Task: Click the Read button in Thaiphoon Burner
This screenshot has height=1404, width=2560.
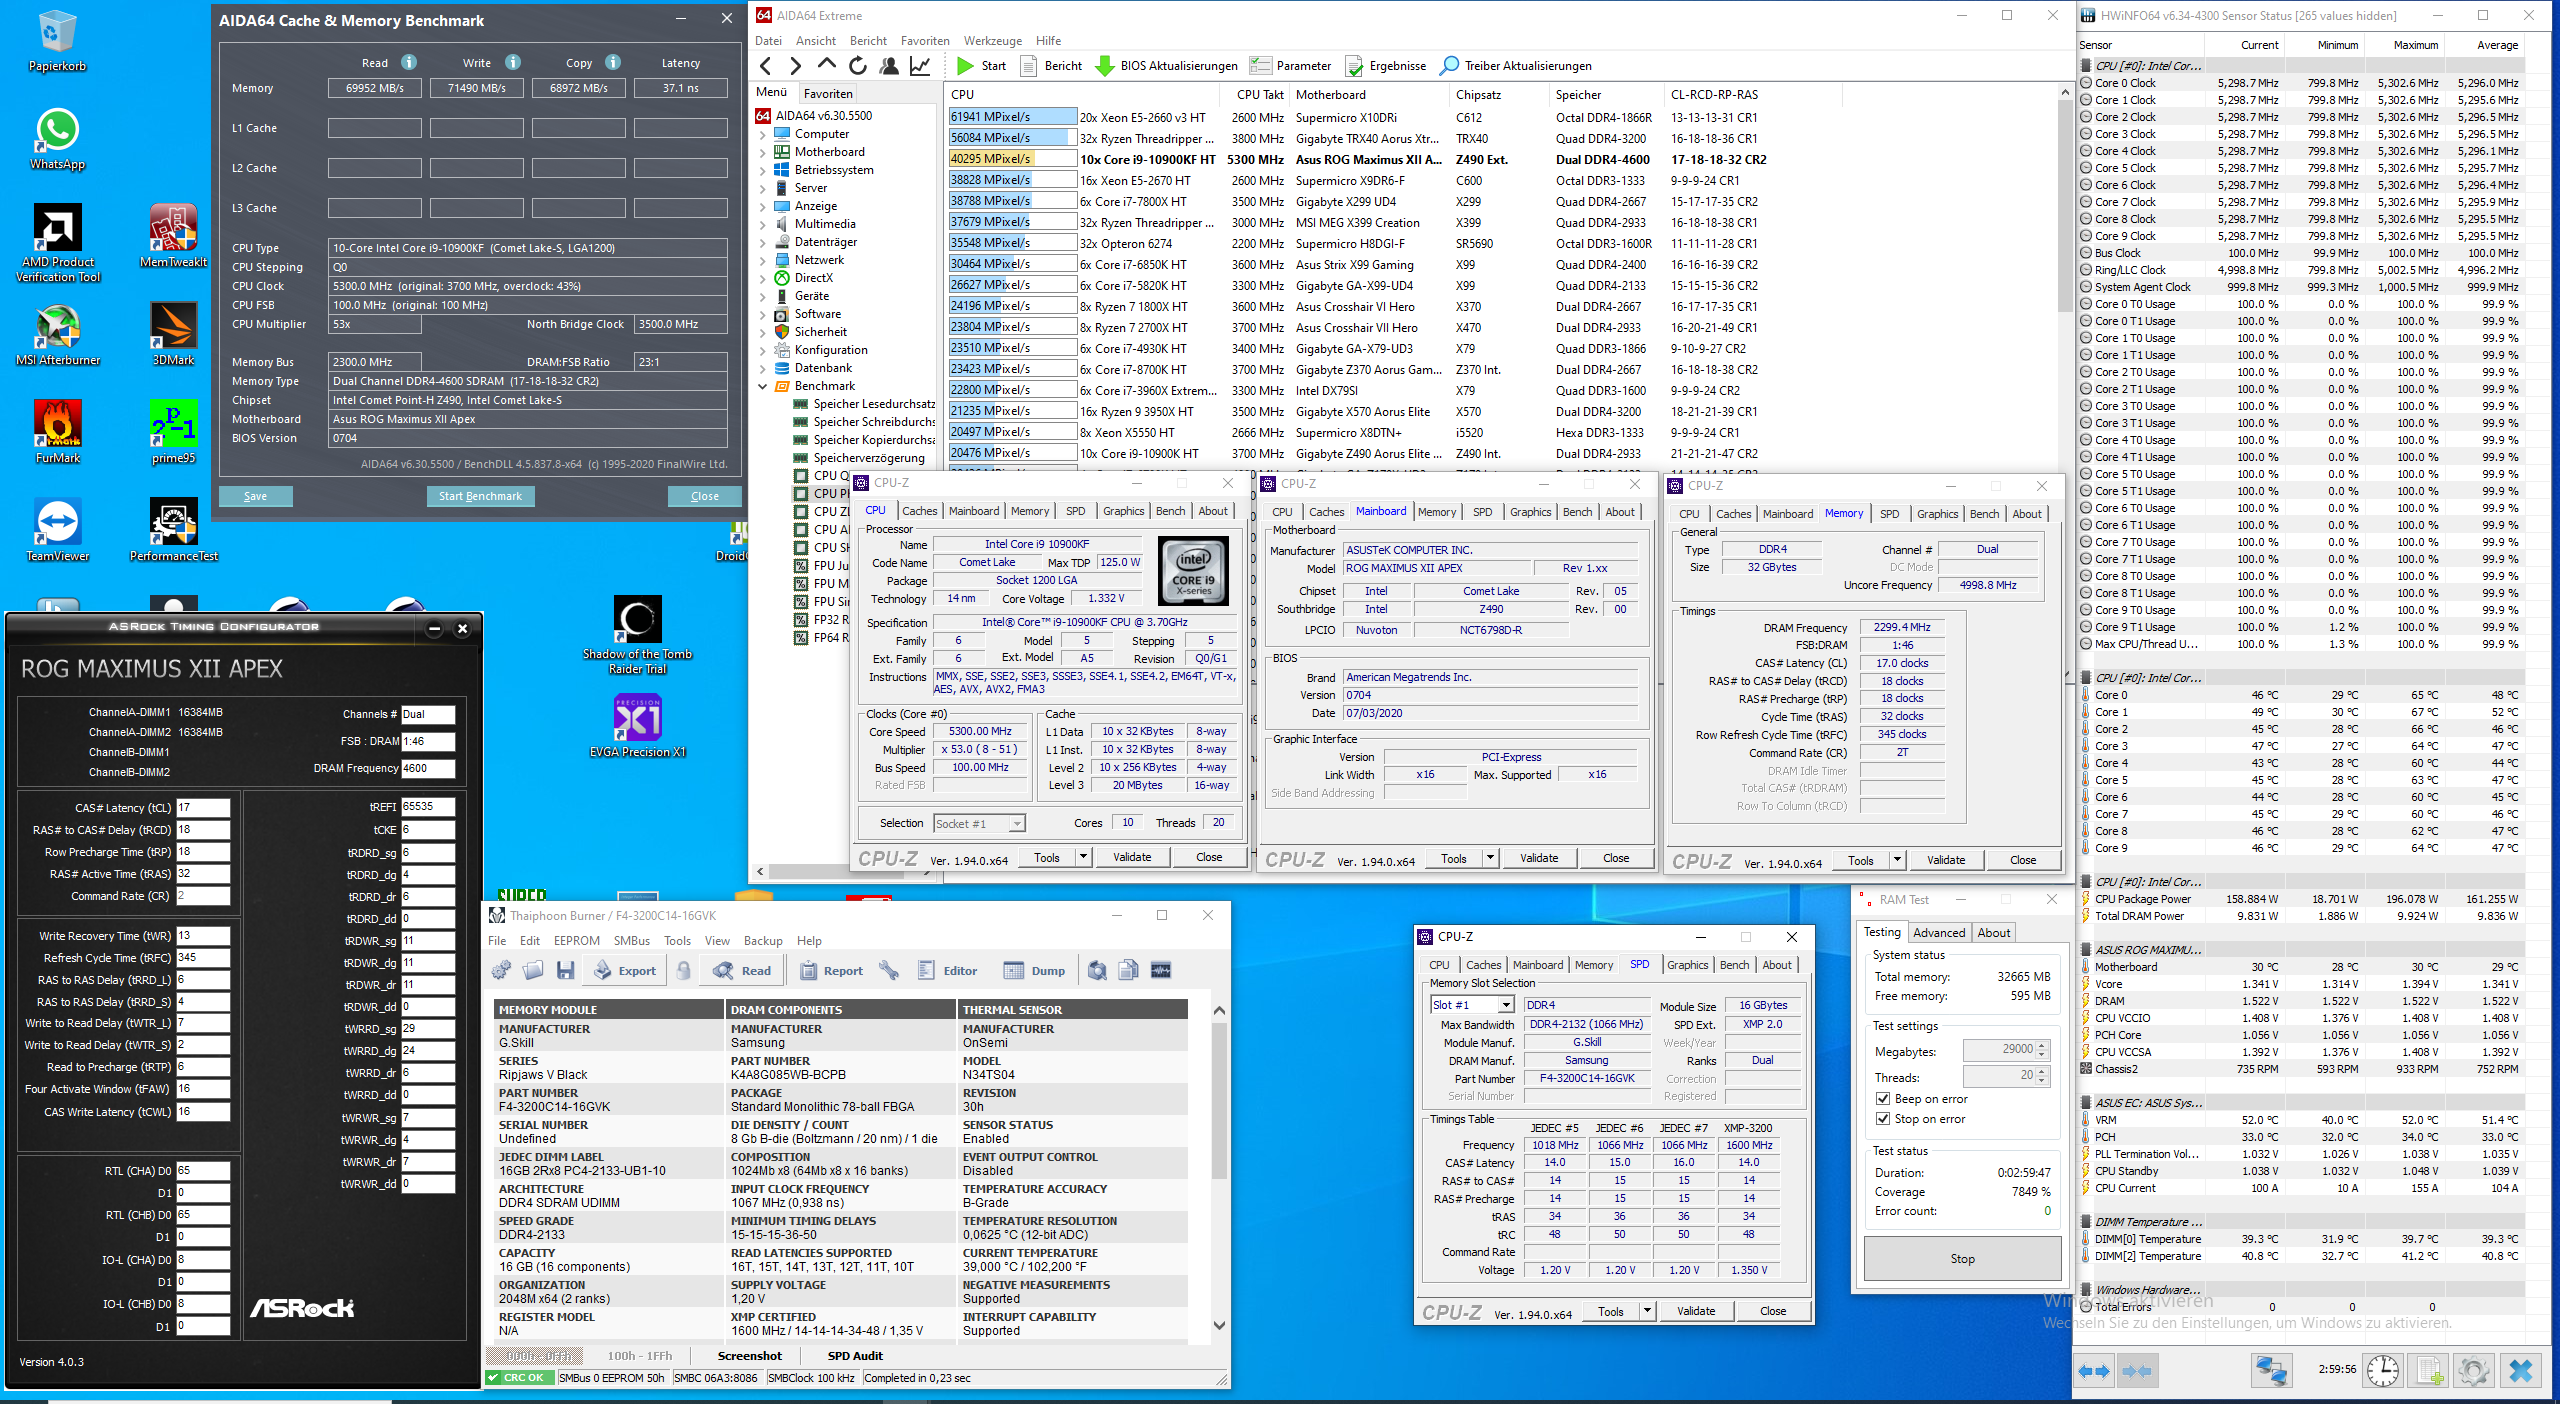Action: [742, 970]
